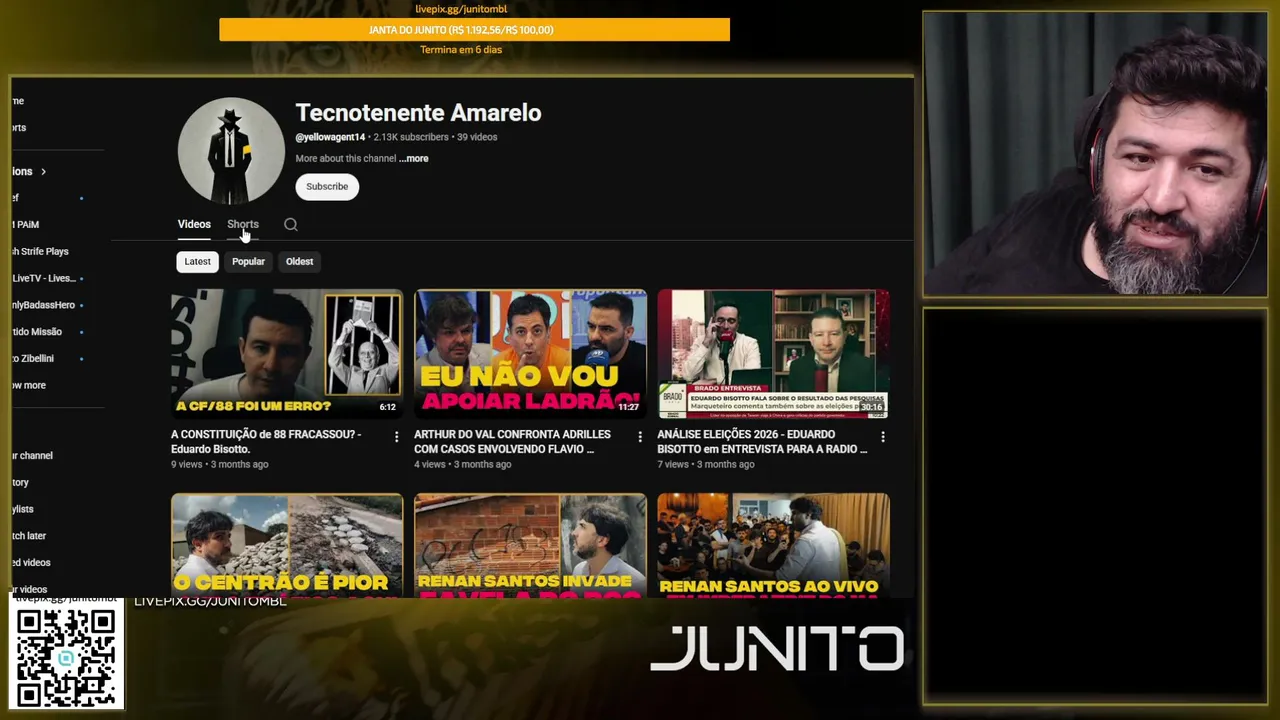Select the Popular sort chip
Screen dimensions: 1280x720
tap(248, 262)
